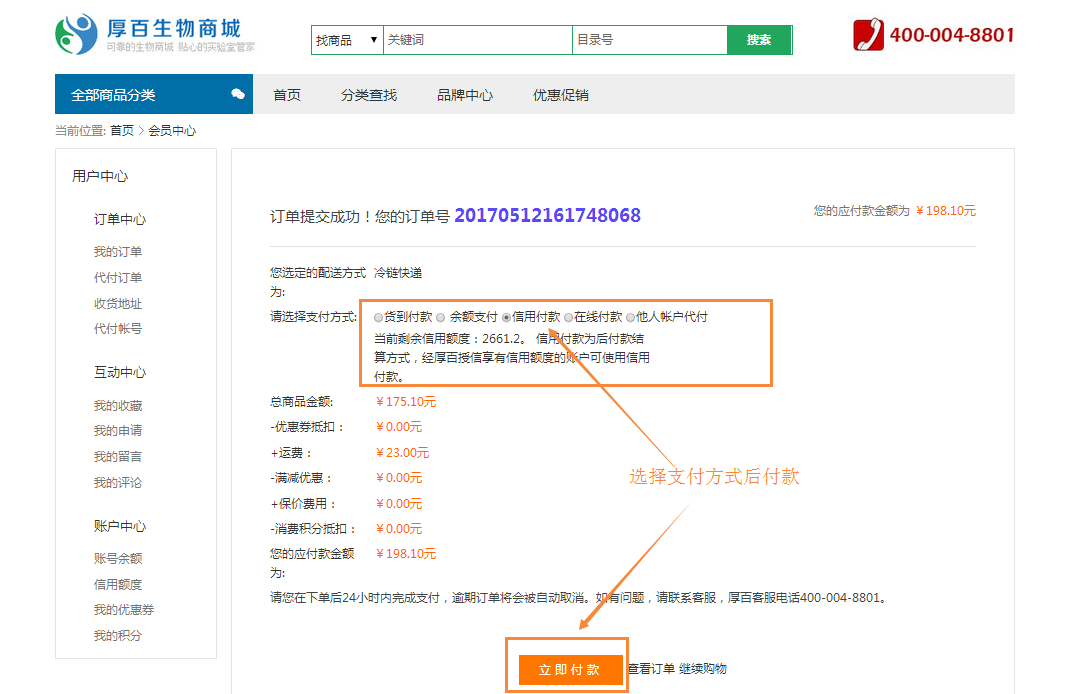This screenshot has width=1077, height=694.
Task: Click the 目录号 input field
Action: pos(649,40)
